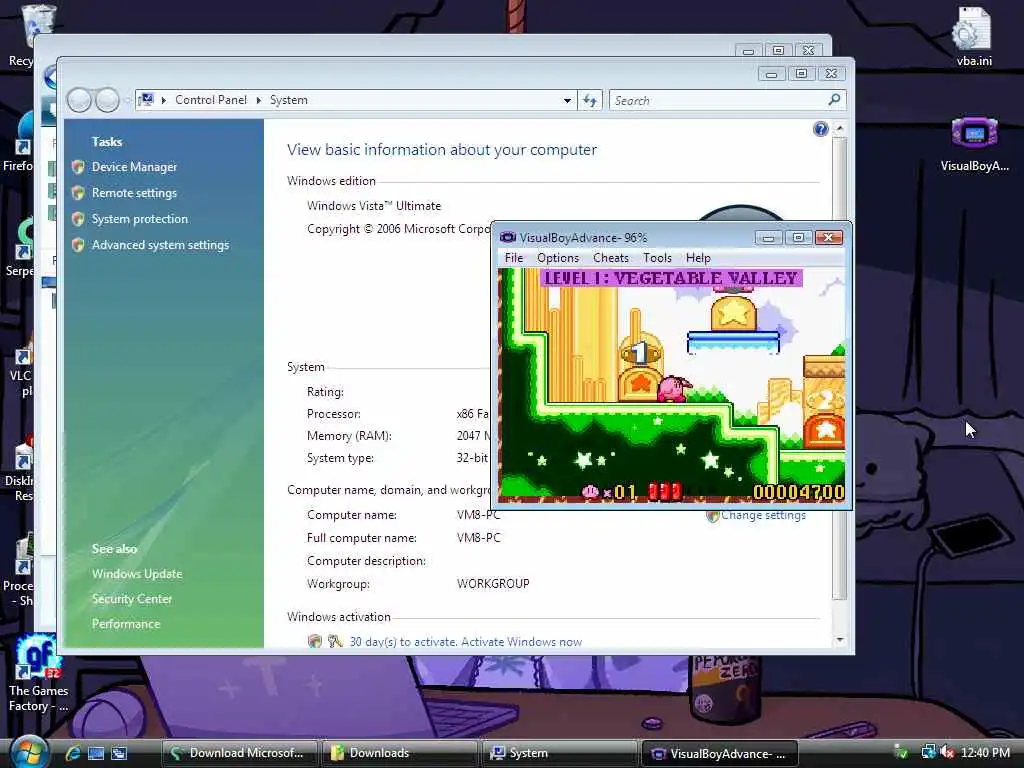Click Windows Vista Ultimate edition text
Viewport: 1024px width, 768px height.
click(x=374, y=206)
